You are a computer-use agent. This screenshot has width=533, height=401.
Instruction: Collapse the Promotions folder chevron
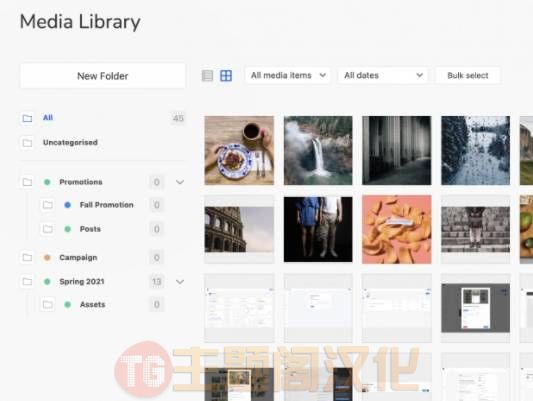click(180, 182)
